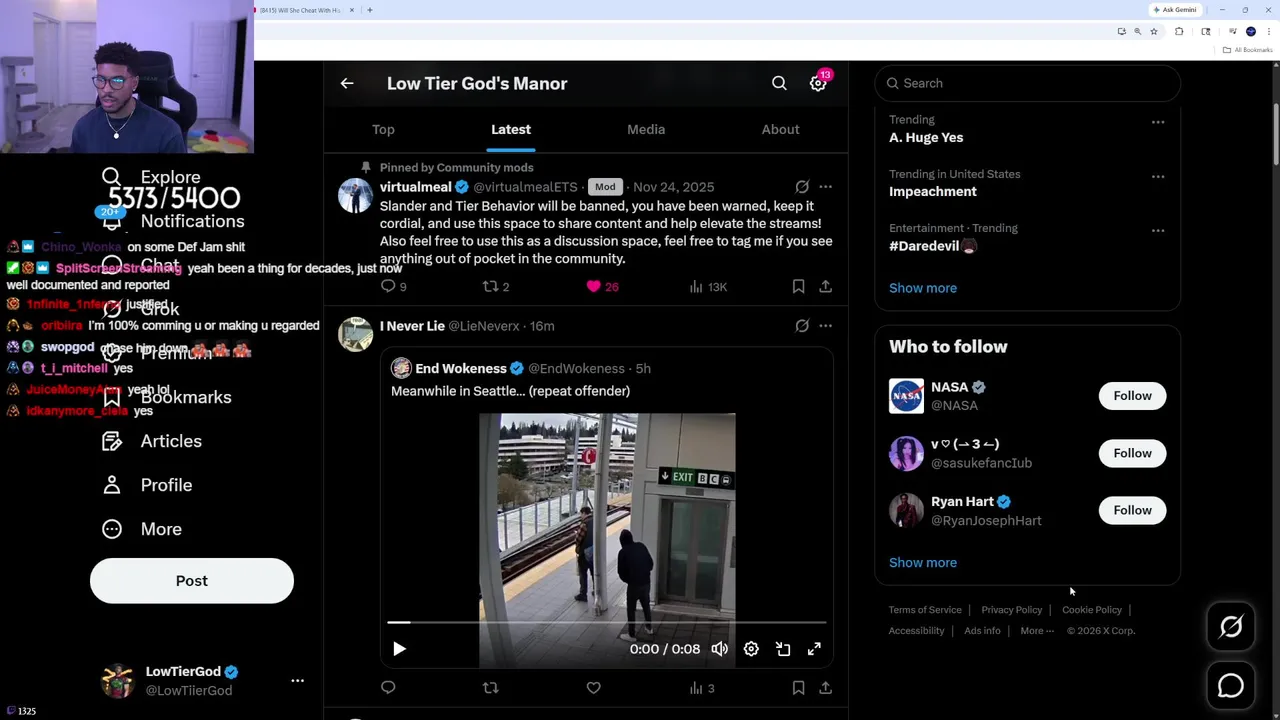
Task: Click the Post button
Action: pyautogui.click(x=192, y=581)
